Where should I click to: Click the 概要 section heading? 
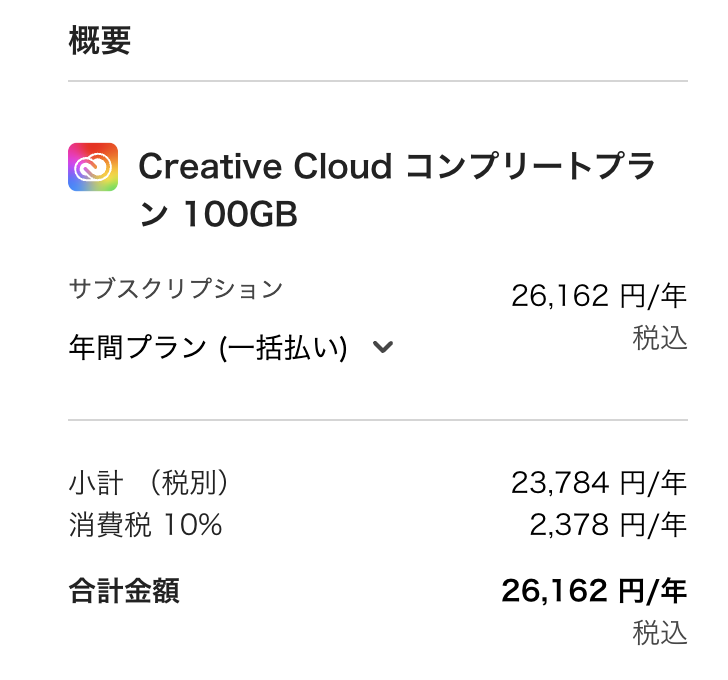click(100, 41)
